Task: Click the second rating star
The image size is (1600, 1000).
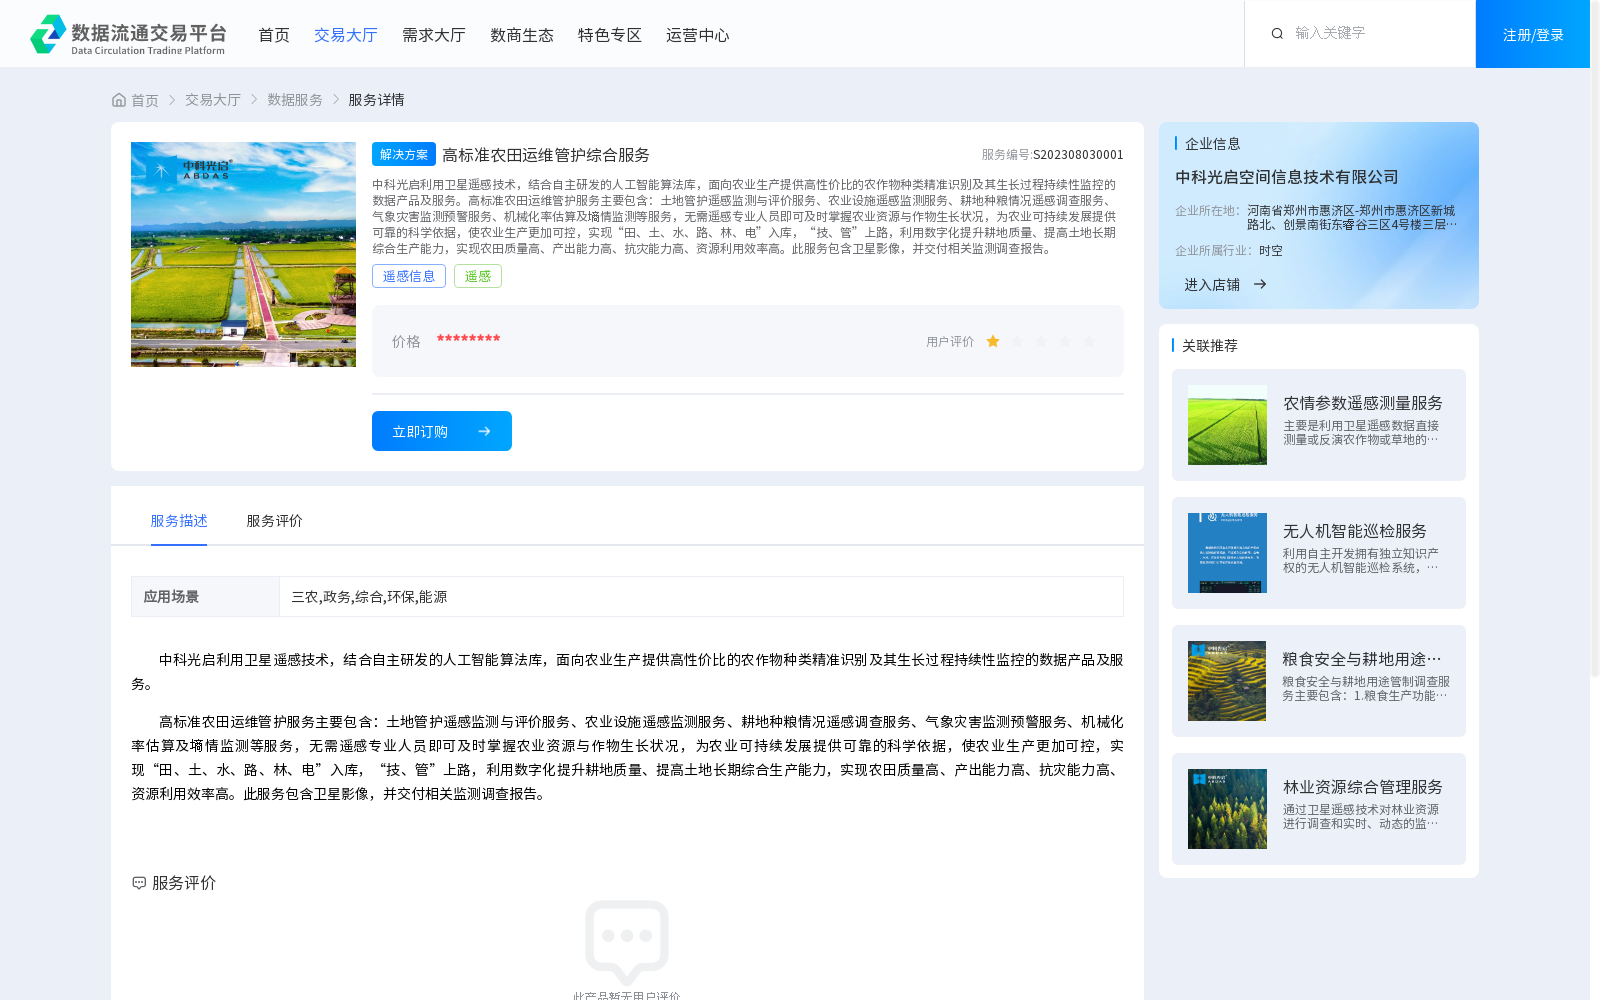Action: (1017, 341)
